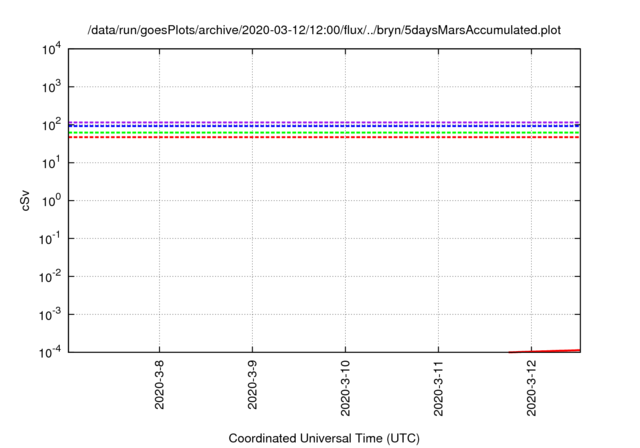Click the 10^1 y-axis tick label
Image resolution: width=640 pixels, height=448 pixels.
click(x=51, y=163)
